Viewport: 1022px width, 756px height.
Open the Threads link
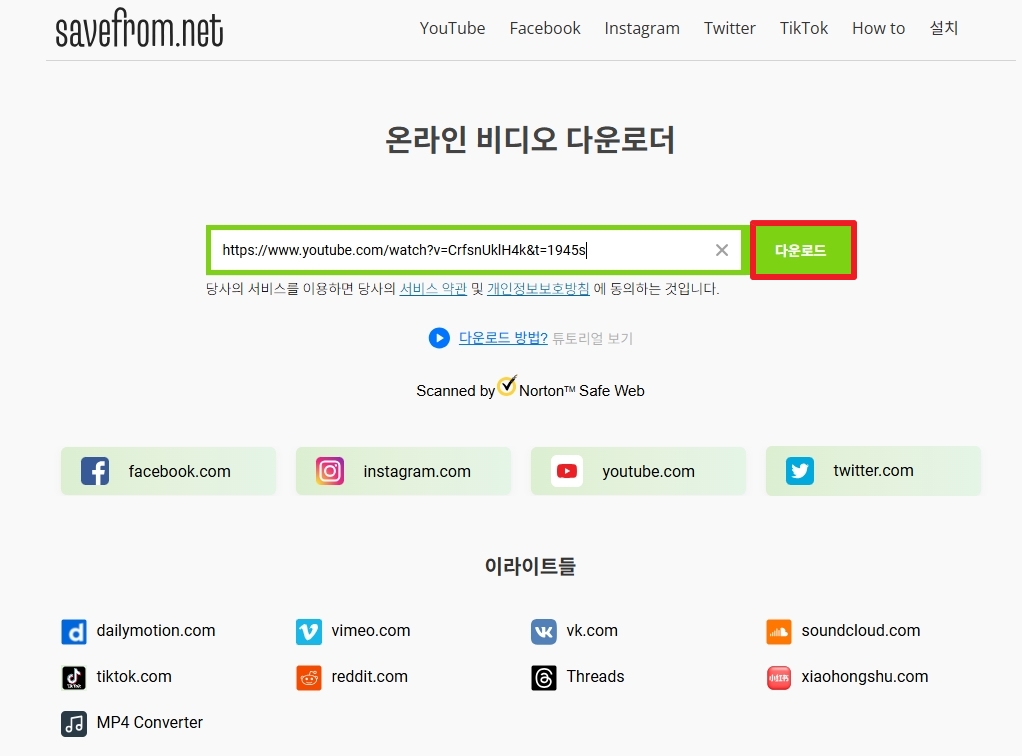point(596,676)
